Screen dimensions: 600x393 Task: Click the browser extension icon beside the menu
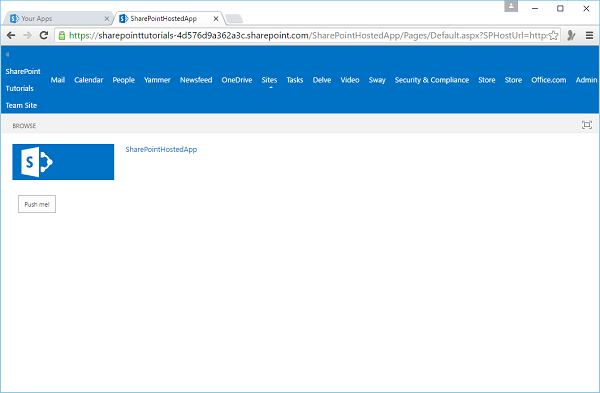[x=571, y=36]
